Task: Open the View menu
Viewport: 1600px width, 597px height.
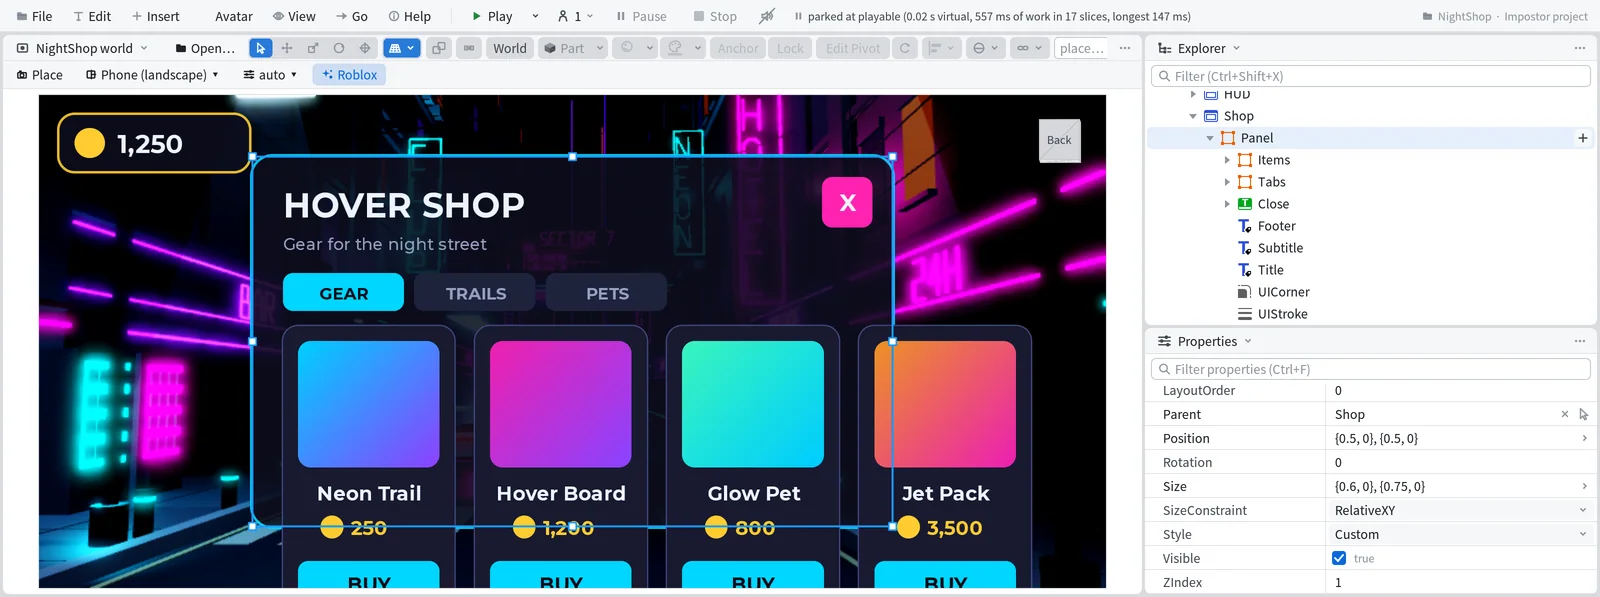Action: [x=294, y=16]
